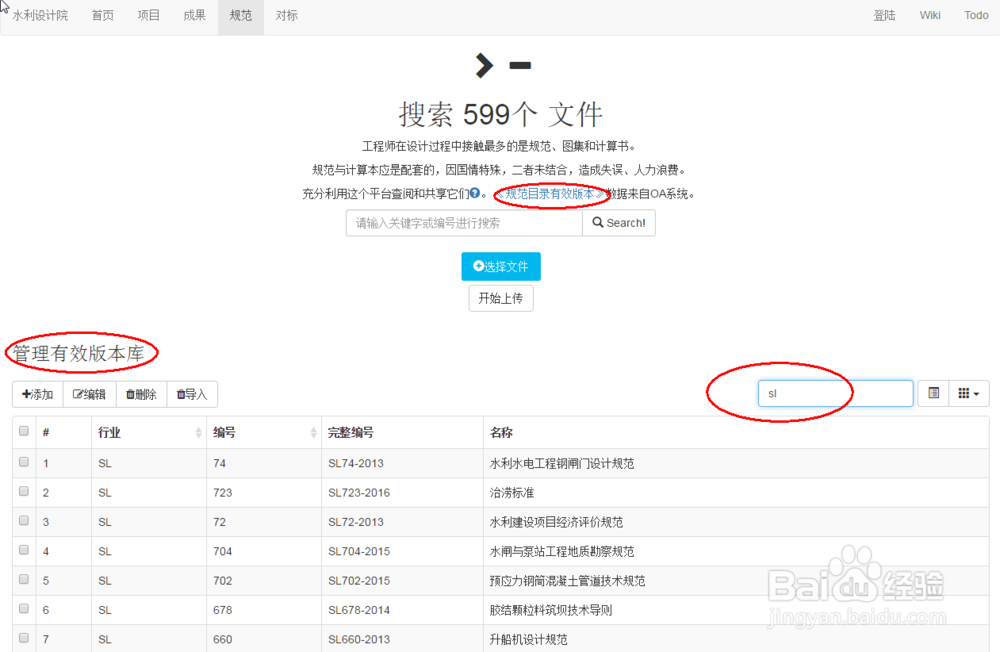The height and width of the screenshot is (652, 1000).
Task: Click the search field containing sl
Action: pos(835,393)
